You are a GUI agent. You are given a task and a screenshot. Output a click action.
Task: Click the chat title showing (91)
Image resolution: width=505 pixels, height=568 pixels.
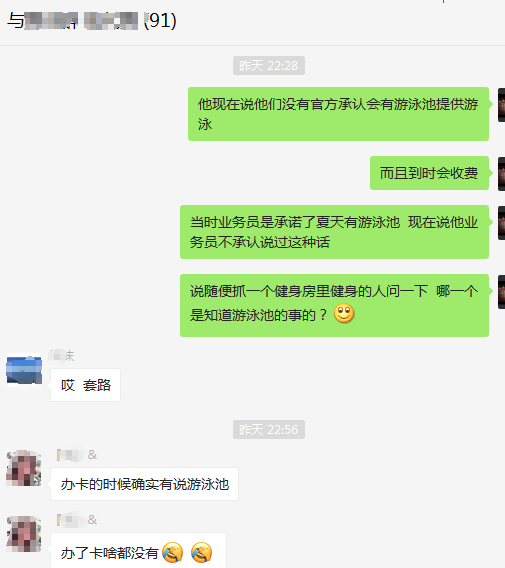[92, 21]
